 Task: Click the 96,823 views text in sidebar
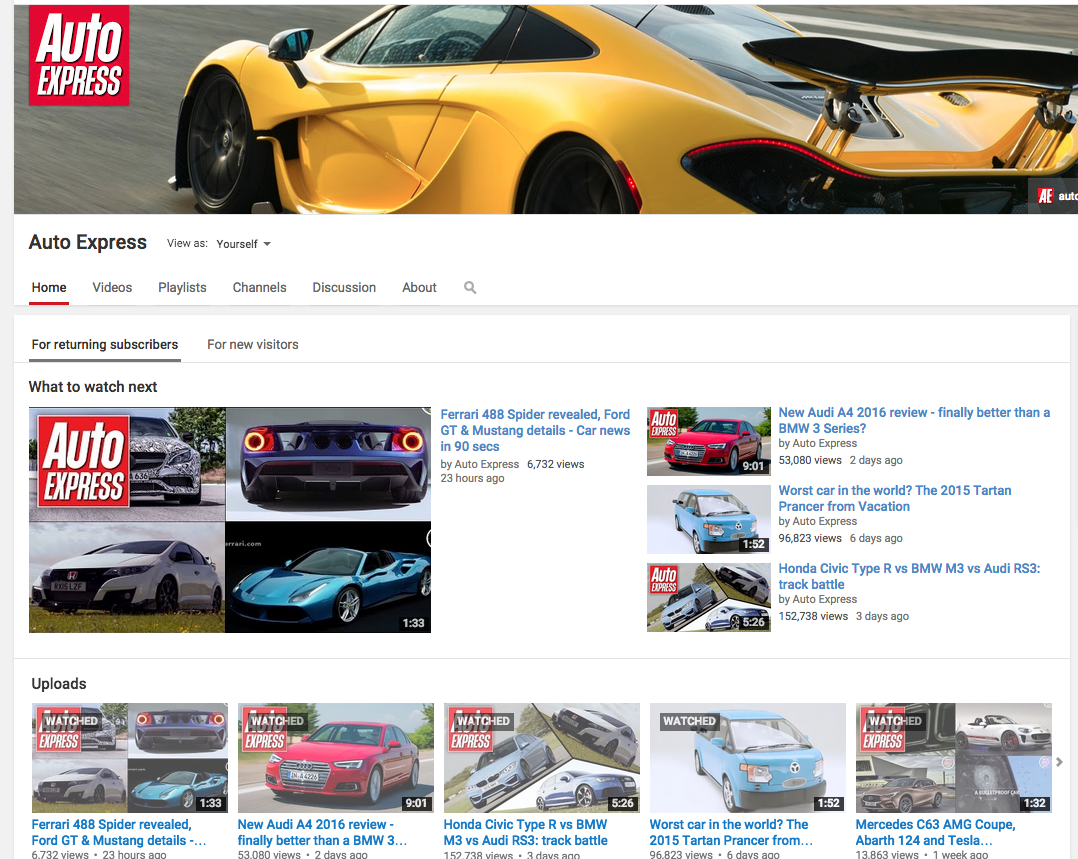click(810, 538)
